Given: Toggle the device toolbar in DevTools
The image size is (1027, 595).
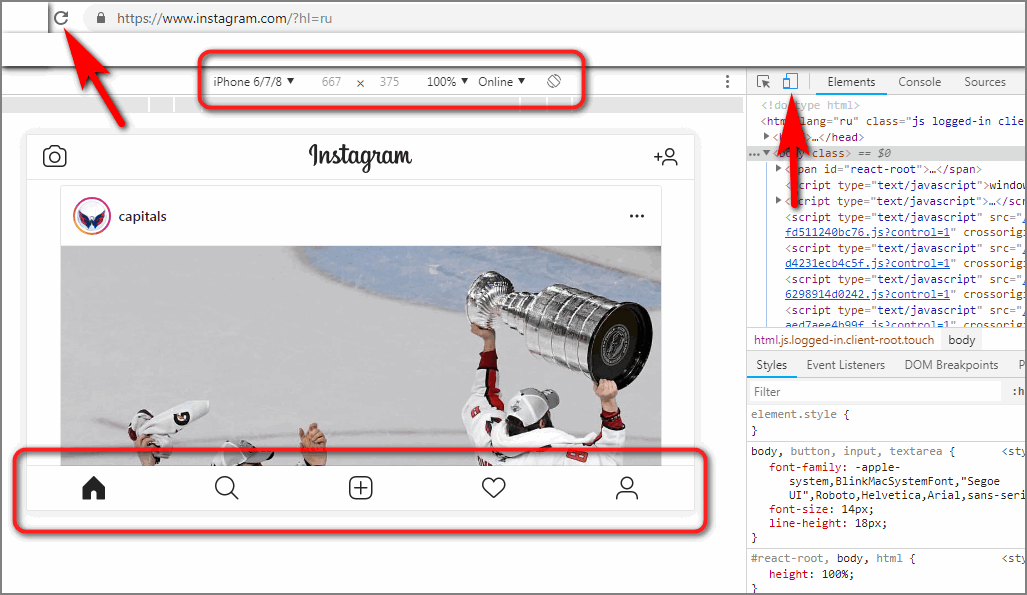Looking at the screenshot, I should [x=791, y=81].
